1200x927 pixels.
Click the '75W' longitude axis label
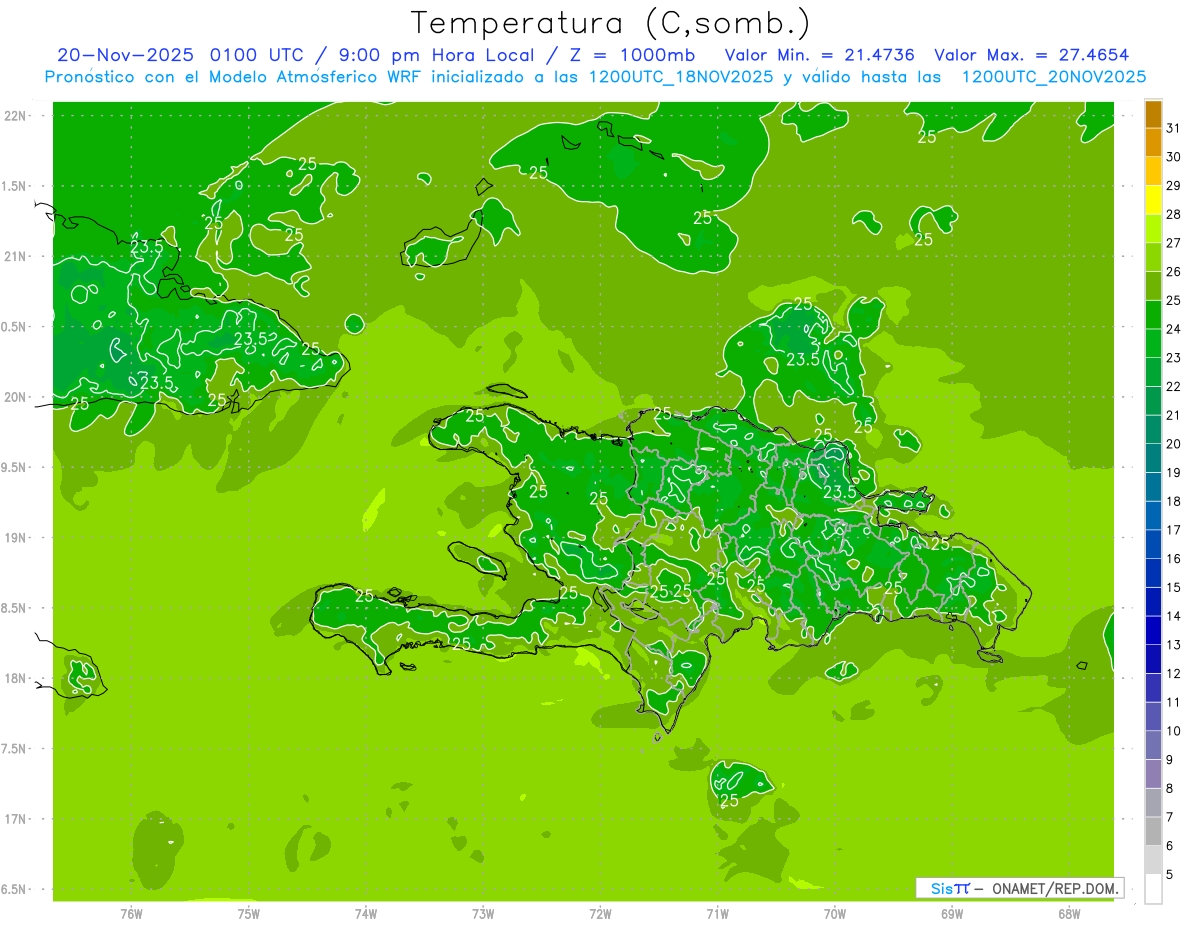[x=248, y=914]
